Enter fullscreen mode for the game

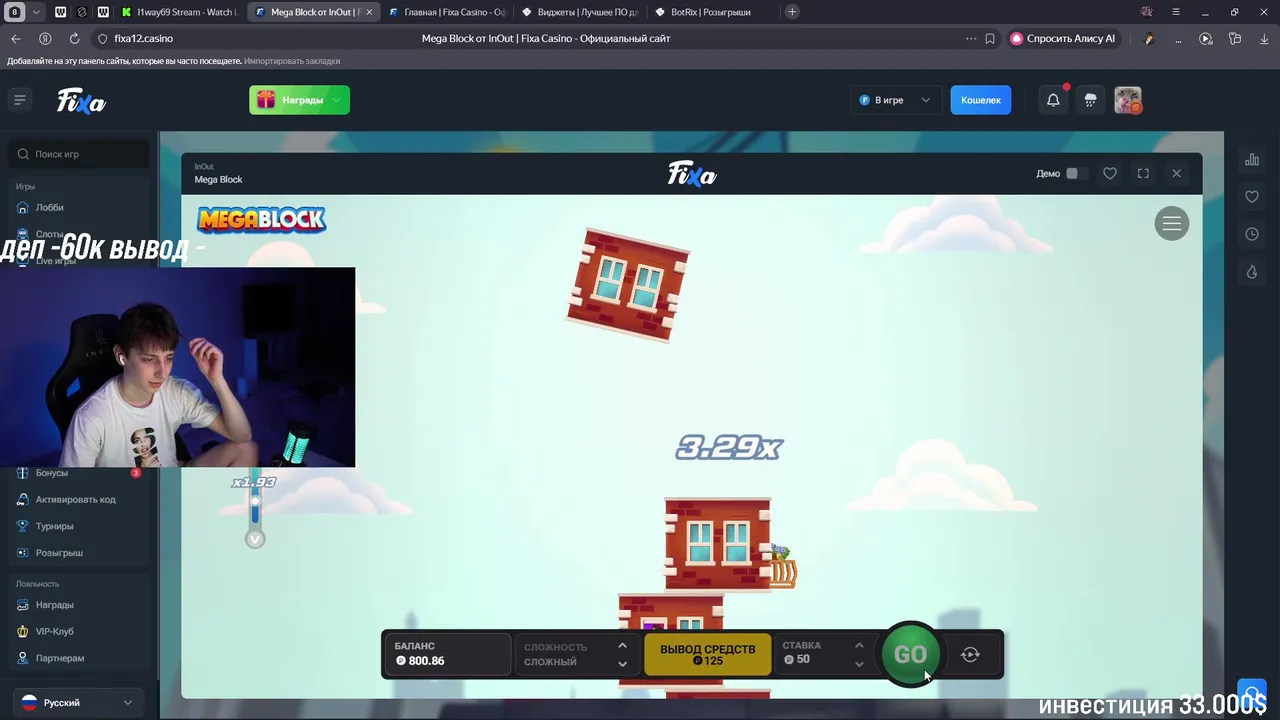[1143, 174]
